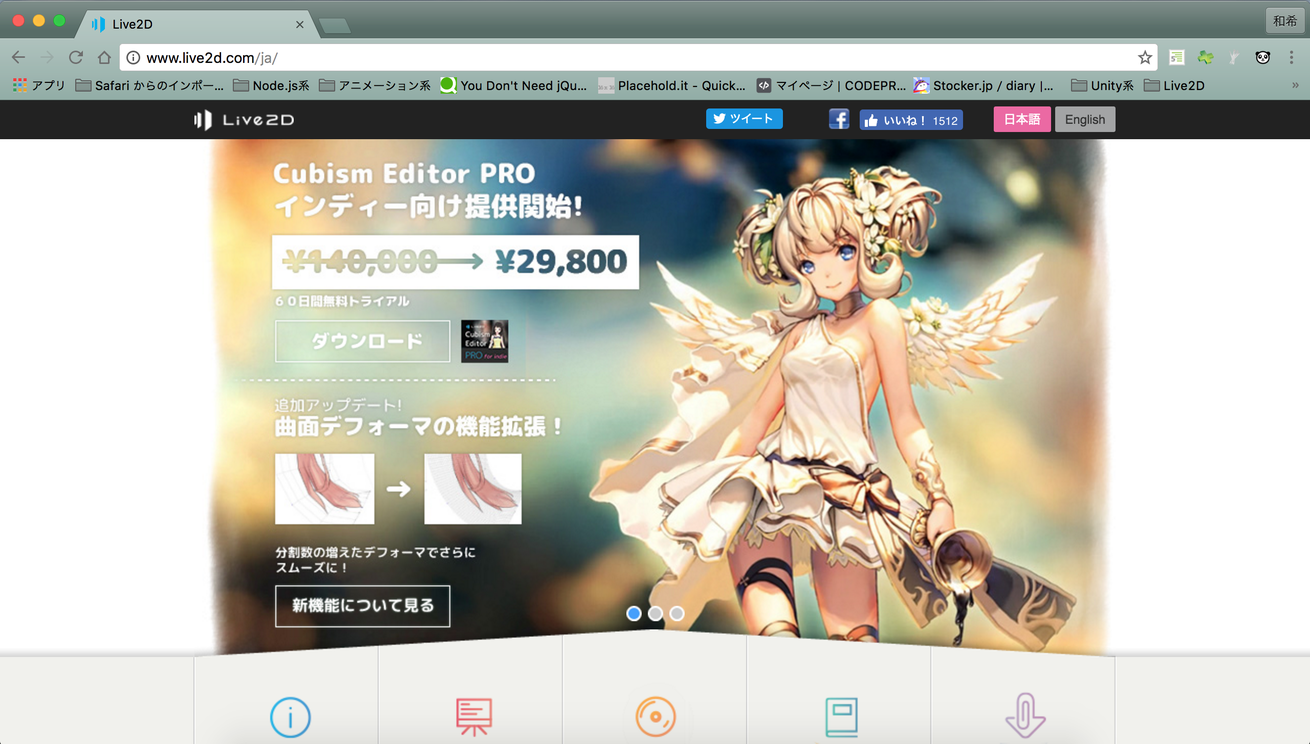
Task: Open the panda extension icon
Action: [x=1263, y=58]
